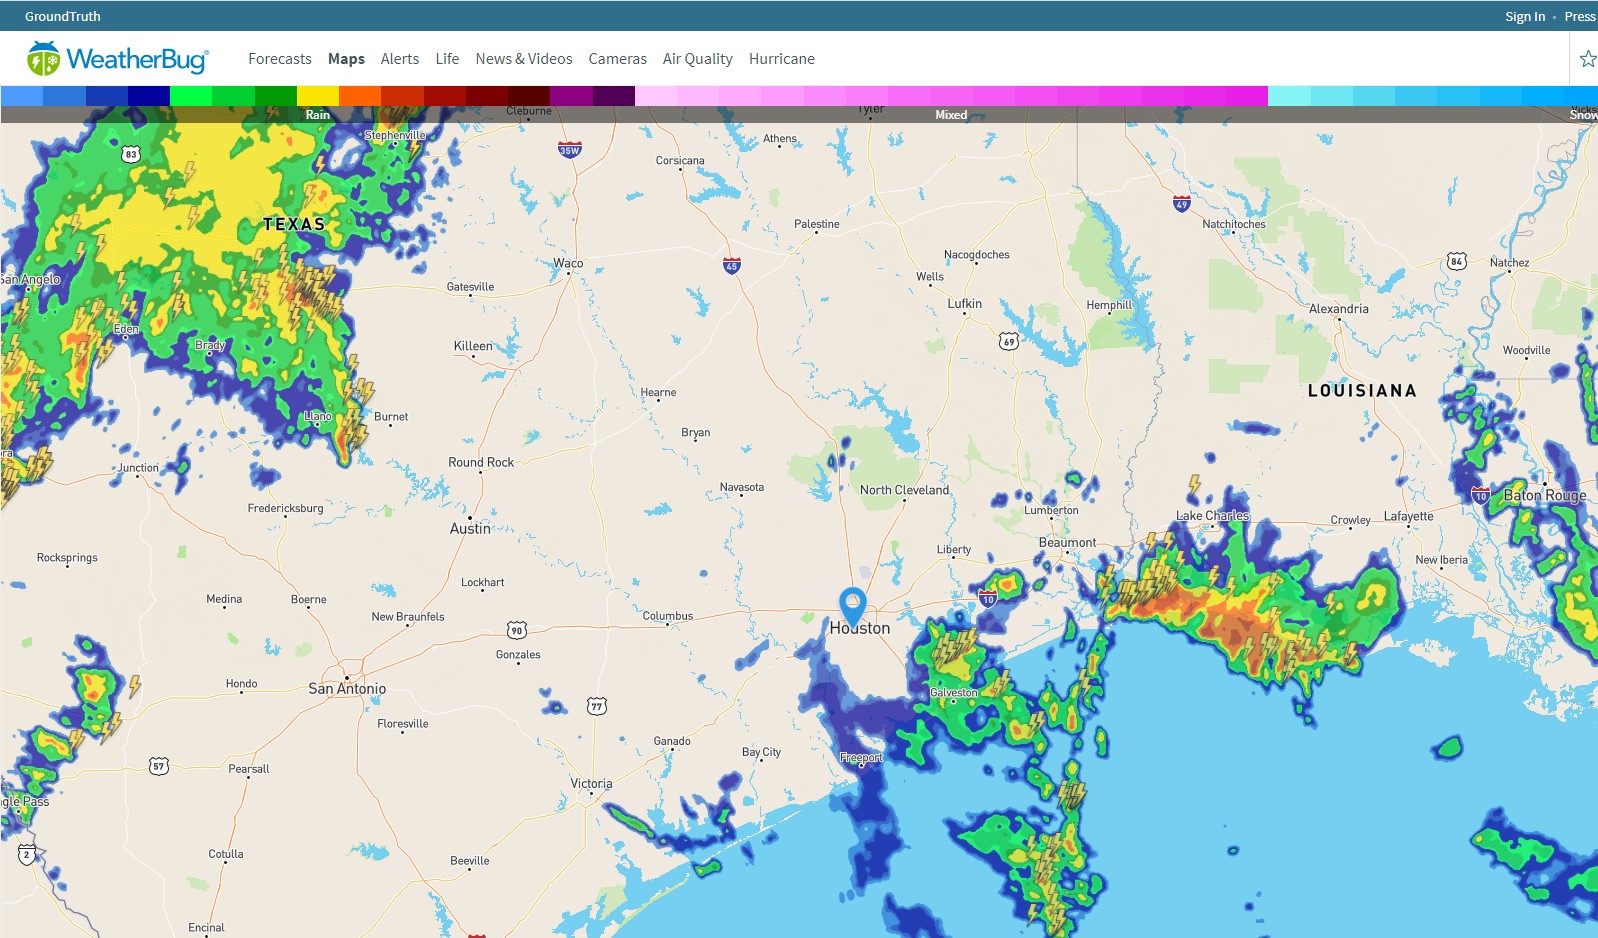
Task: Click the Lake Charles city label
Action: click(x=1213, y=516)
